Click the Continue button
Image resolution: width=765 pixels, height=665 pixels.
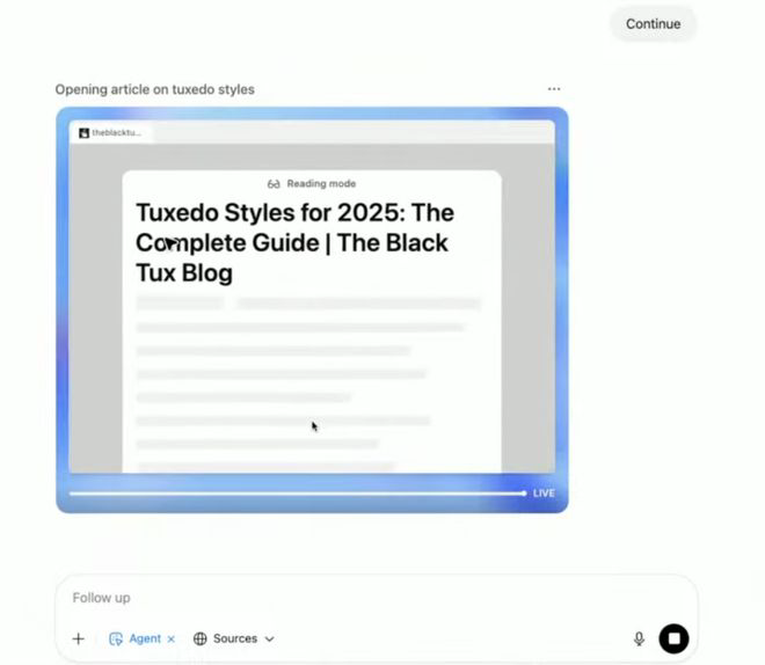click(653, 24)
